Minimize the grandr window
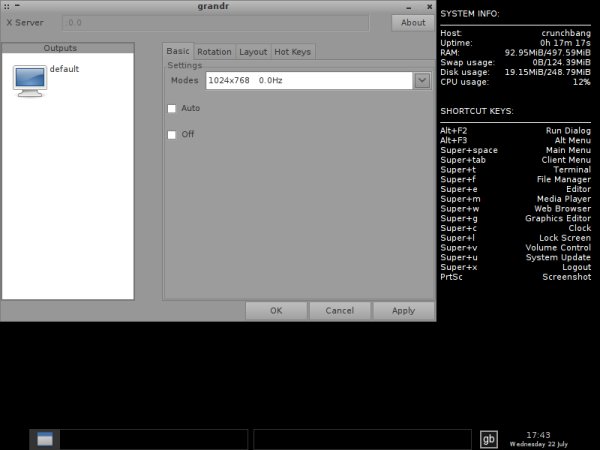This screenshot has width=600, height=450. pyautogui.click(x=409, y=7)
